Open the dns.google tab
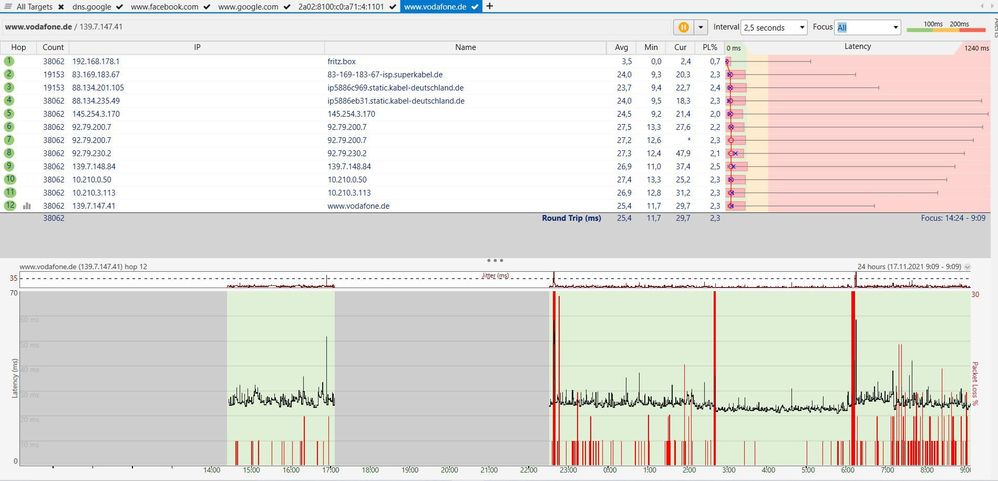Image resolution: width=998 pixels, height=481 pixels. [x=92, y=6]
